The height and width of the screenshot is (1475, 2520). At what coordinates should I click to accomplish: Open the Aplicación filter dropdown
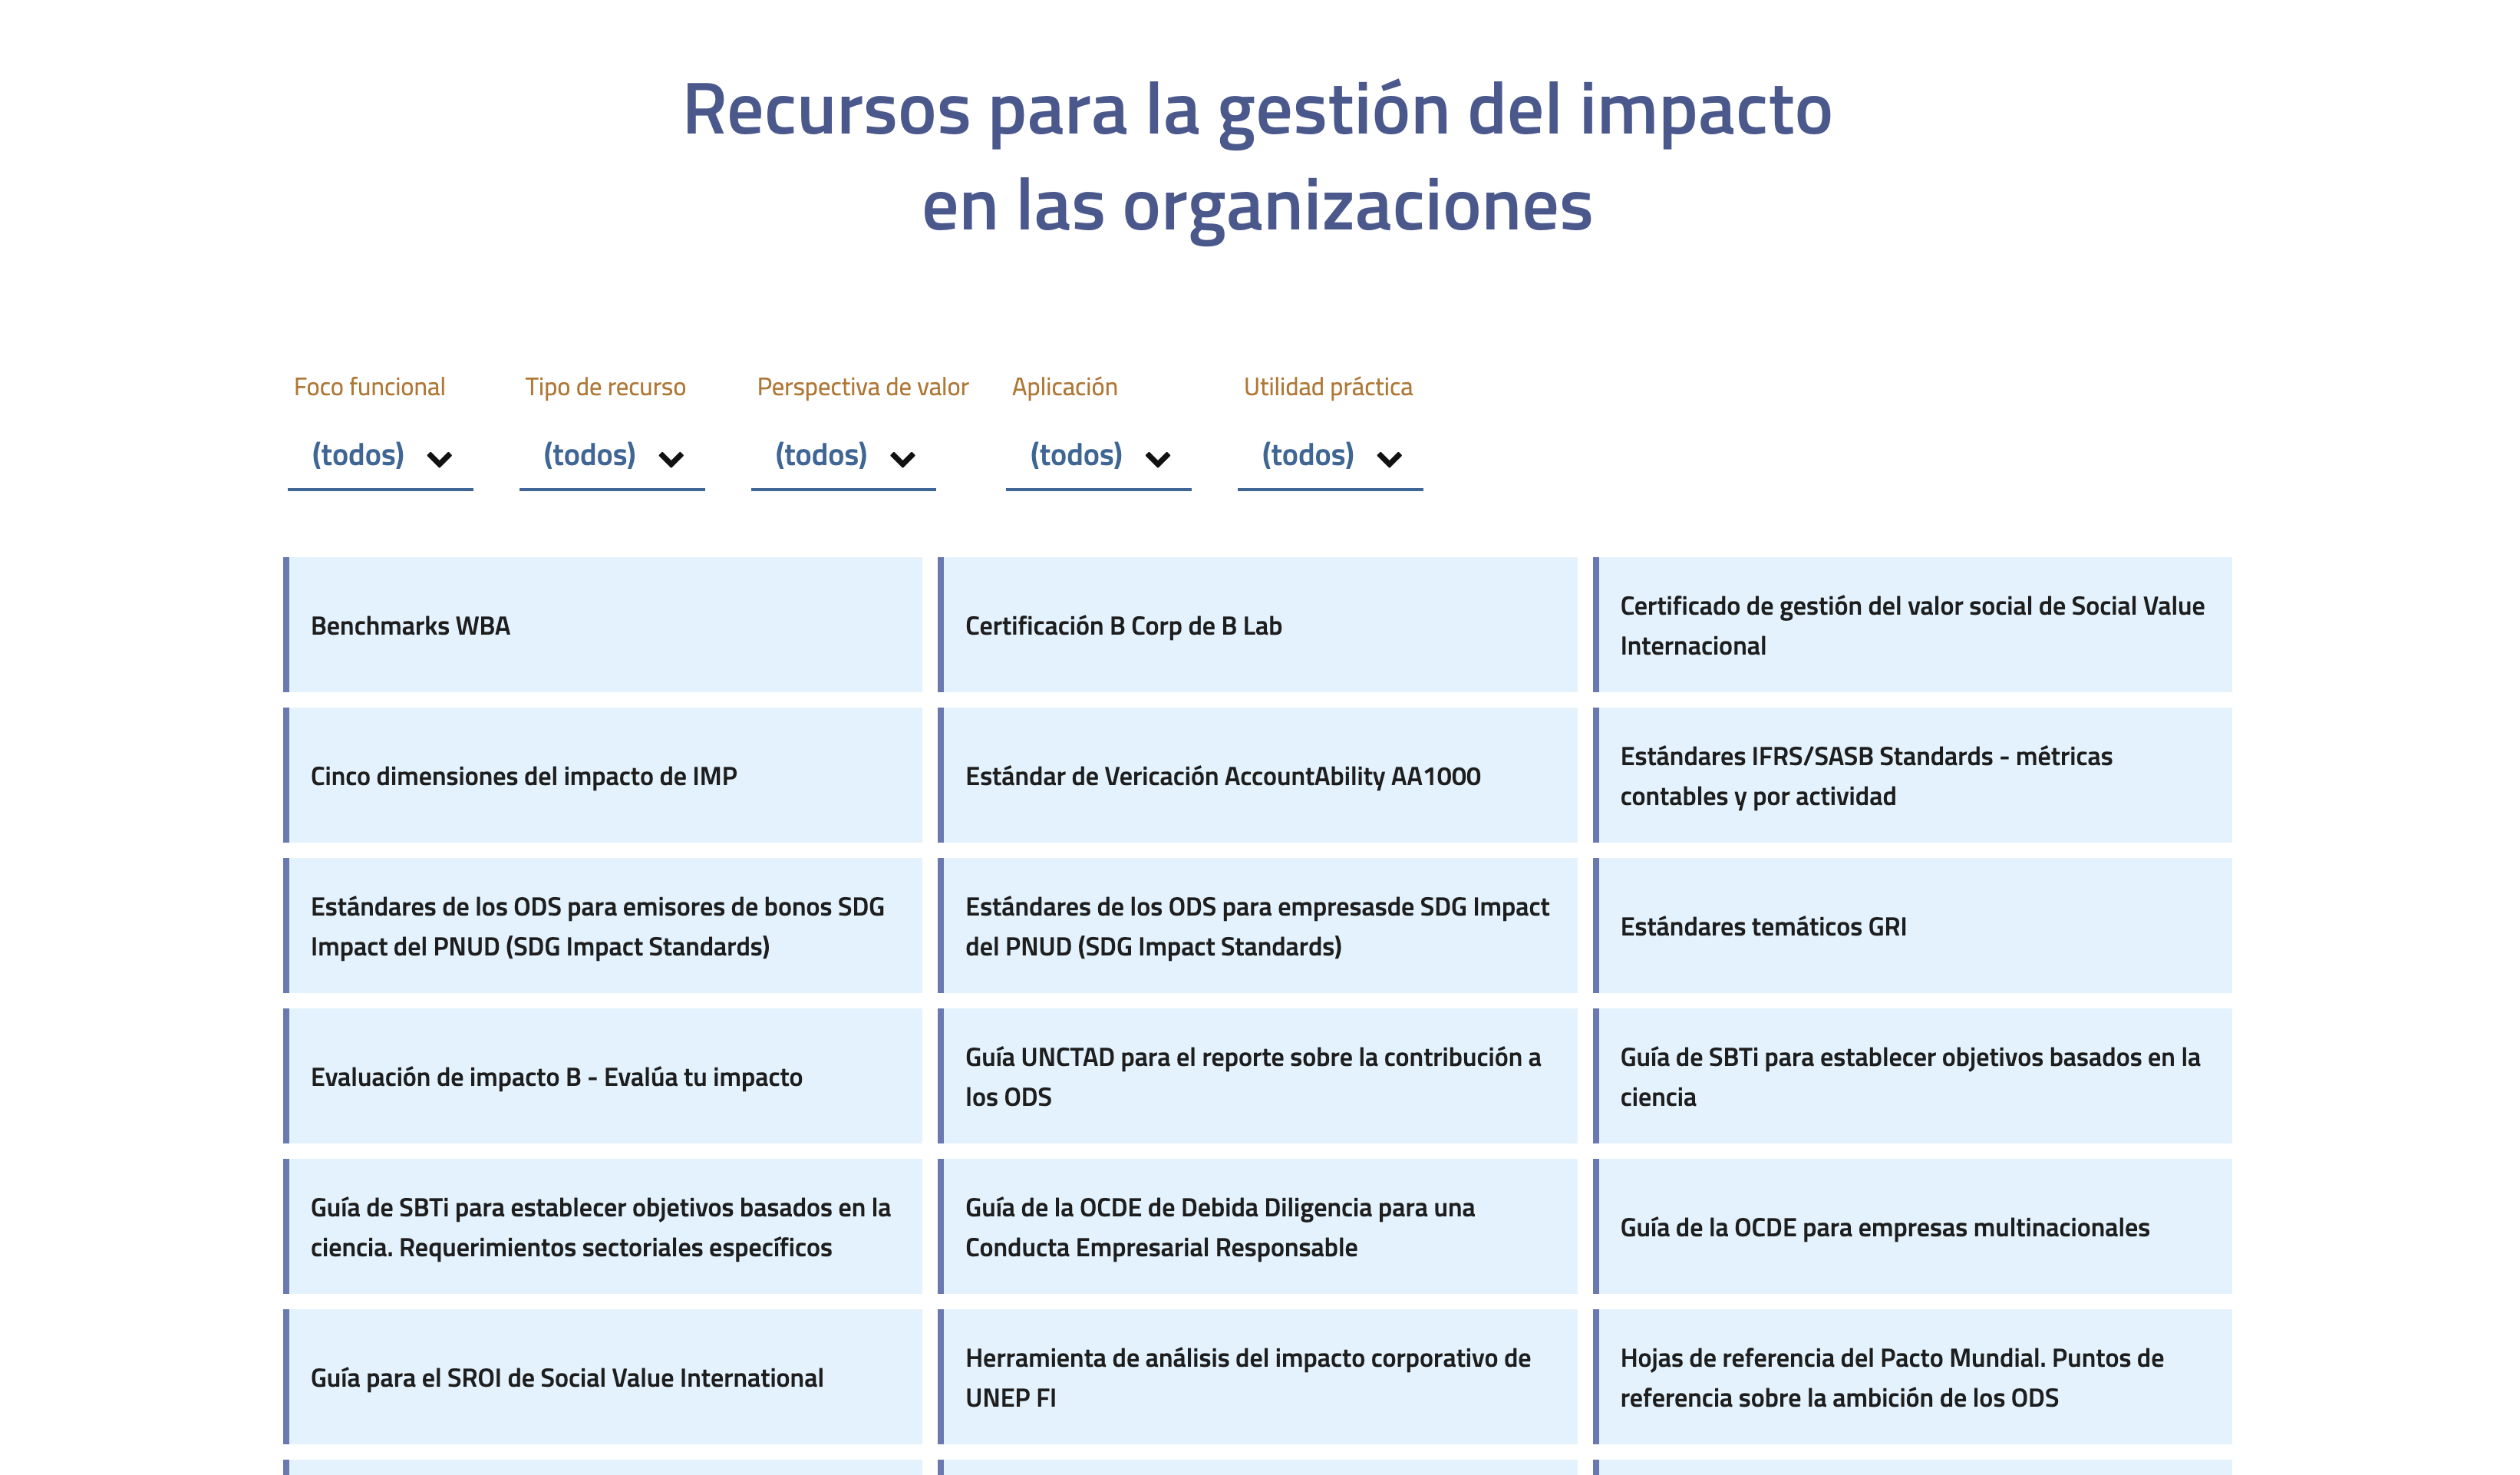[x=1098, y=456]
